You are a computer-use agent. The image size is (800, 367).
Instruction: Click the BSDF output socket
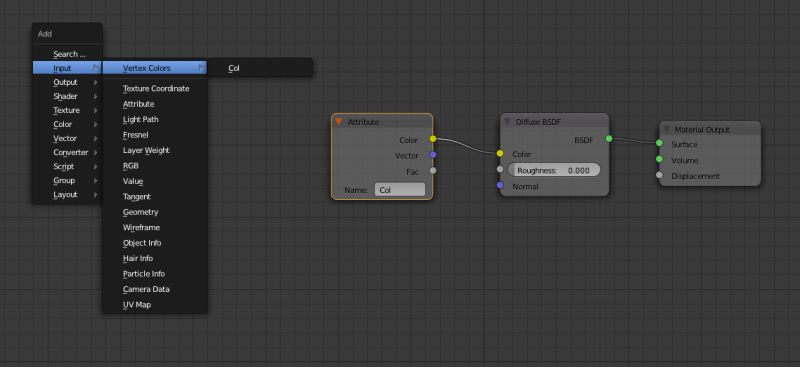(608, 138)
